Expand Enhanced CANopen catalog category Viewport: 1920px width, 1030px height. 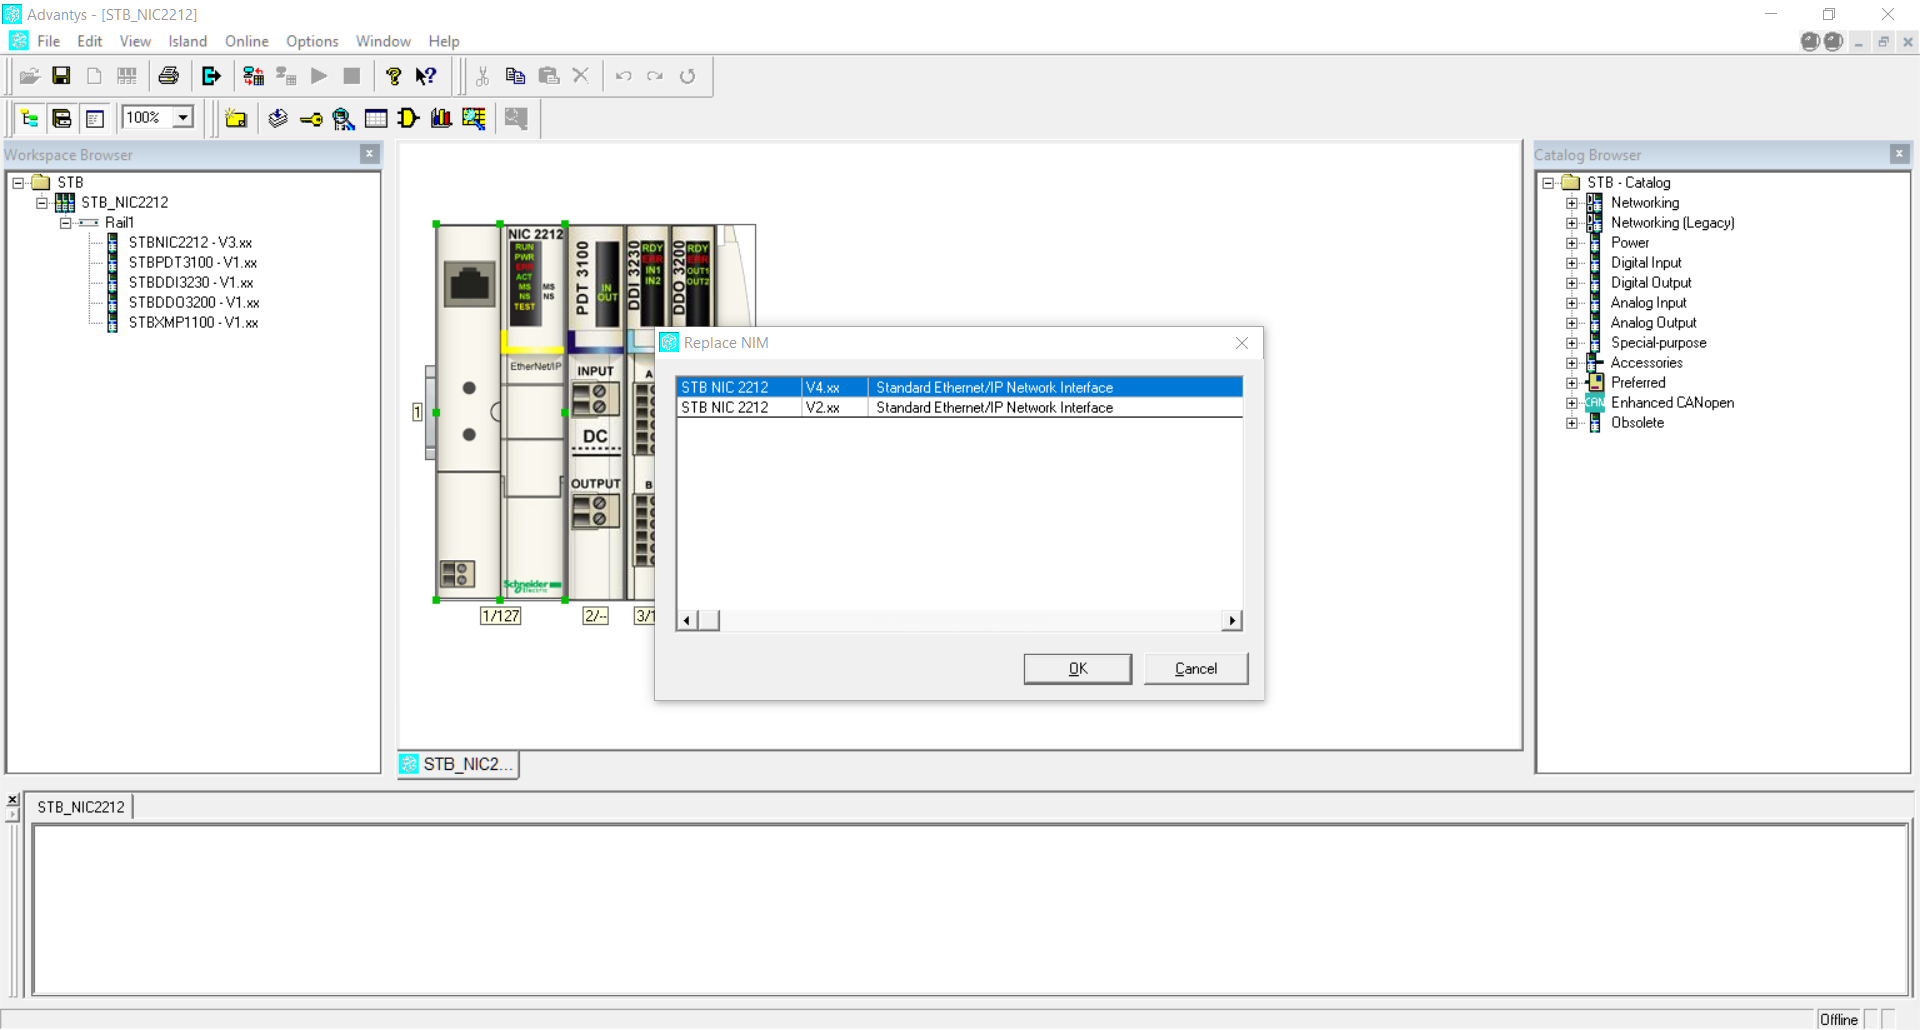(1572, 403)
